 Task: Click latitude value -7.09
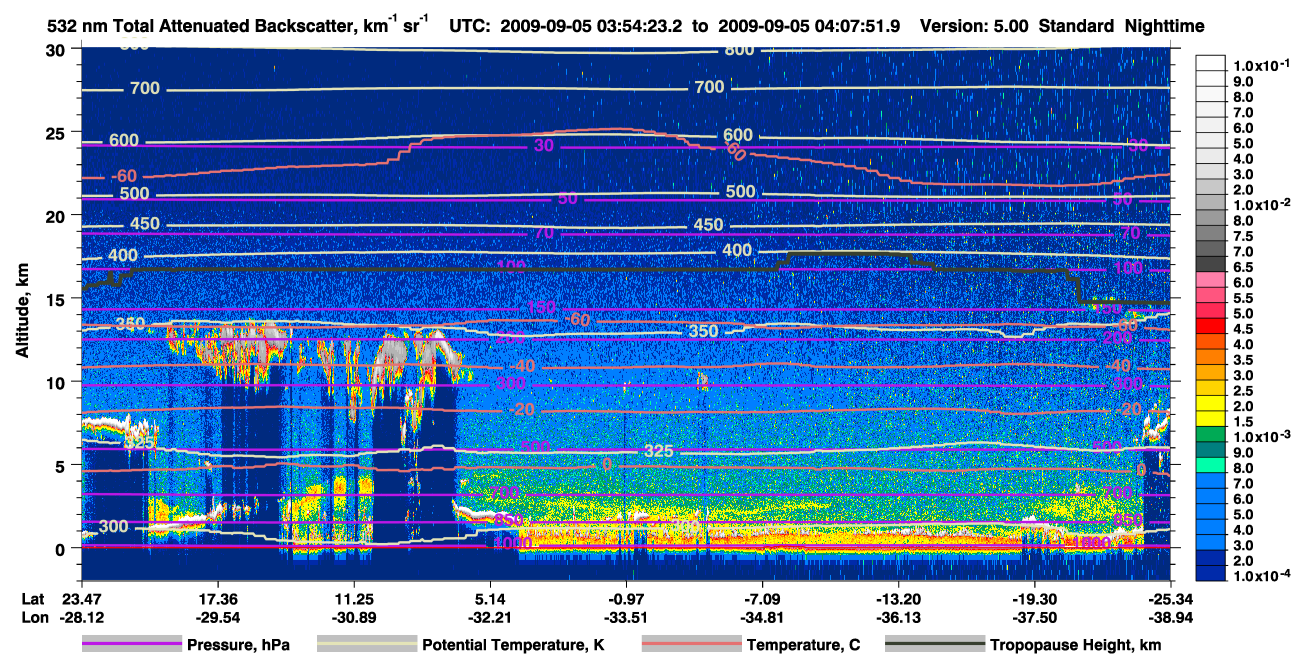pos(763,598)
